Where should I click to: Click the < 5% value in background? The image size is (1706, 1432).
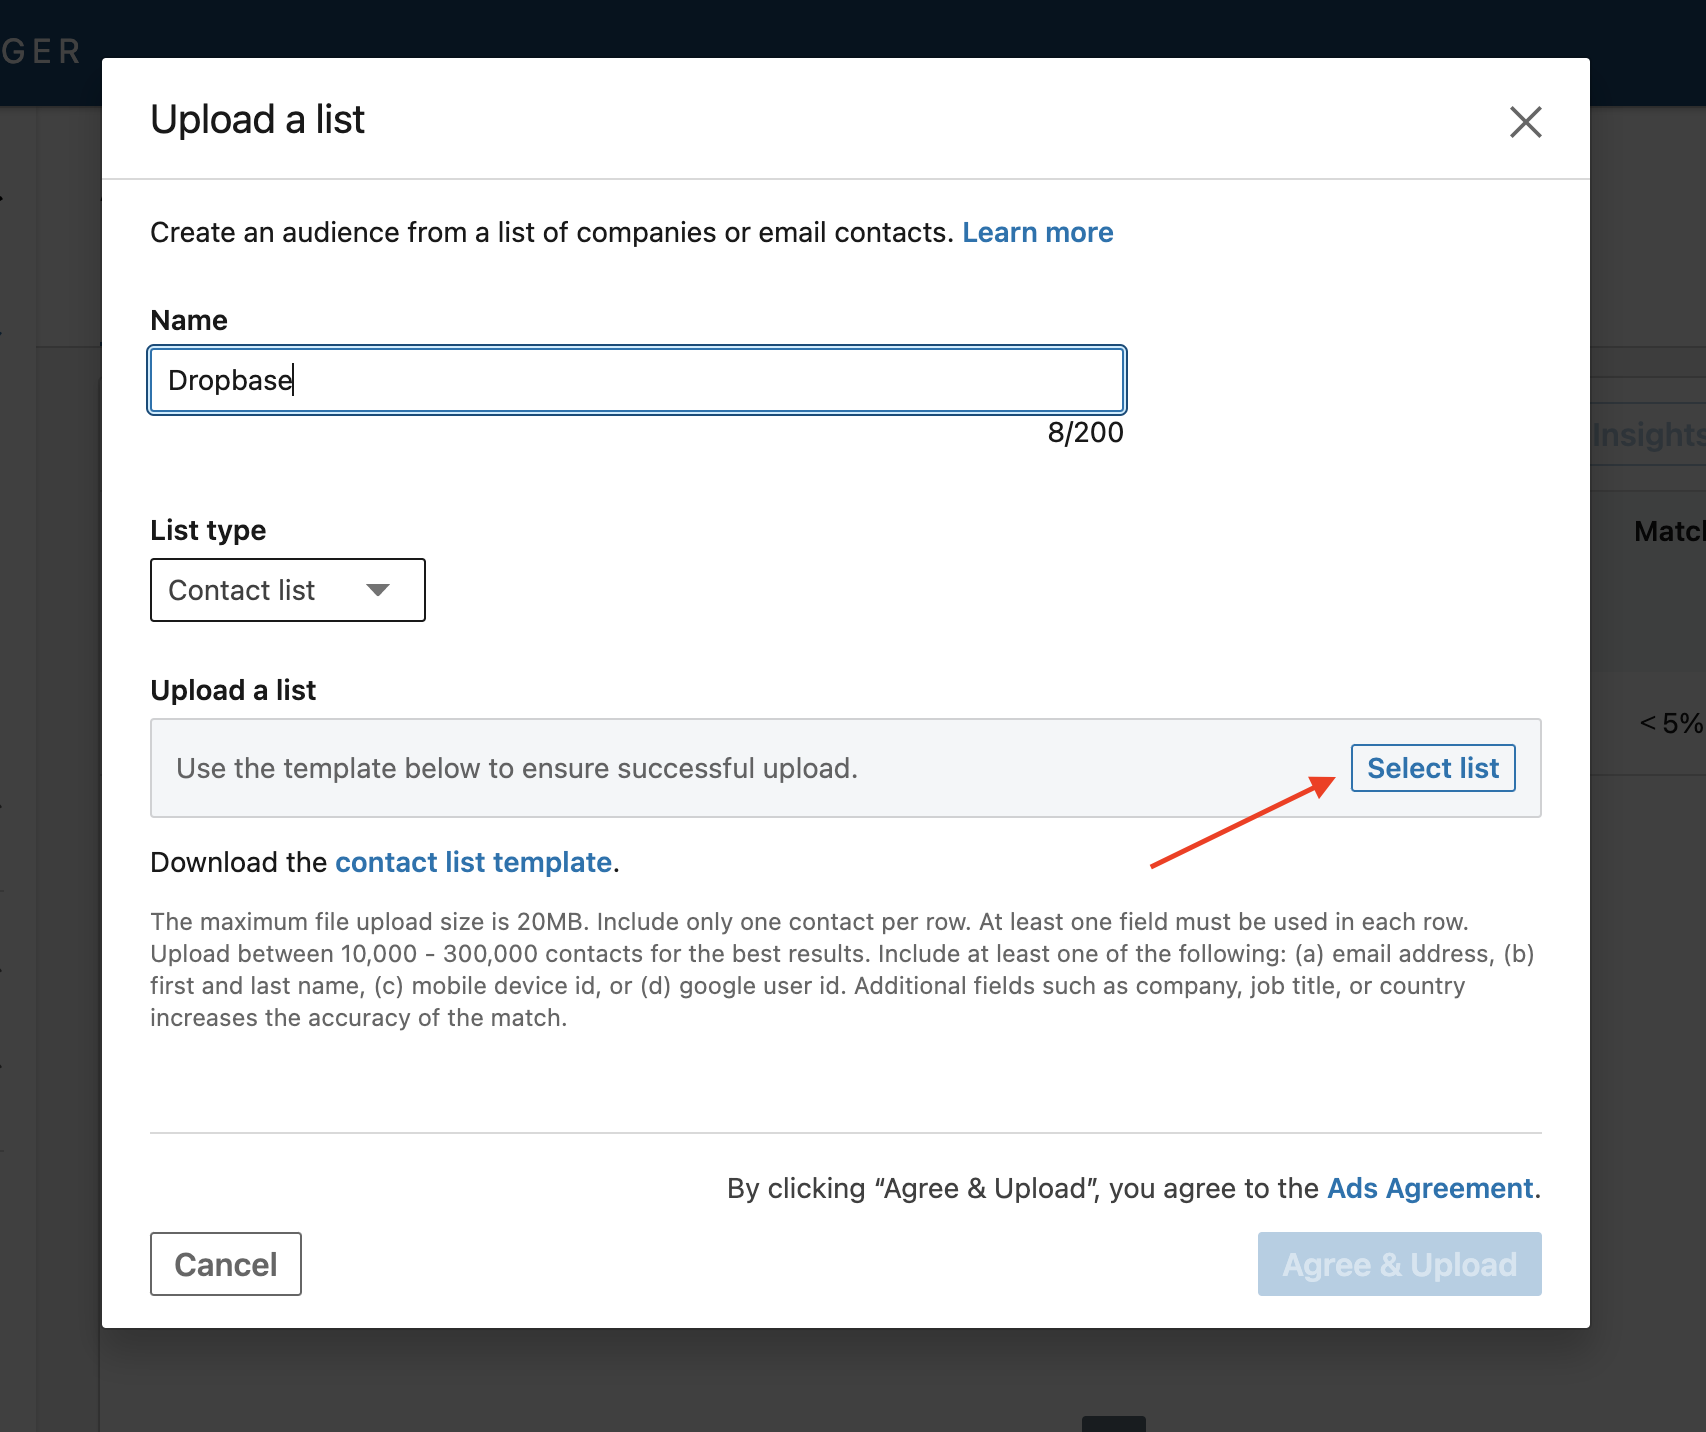(1670, 723)
